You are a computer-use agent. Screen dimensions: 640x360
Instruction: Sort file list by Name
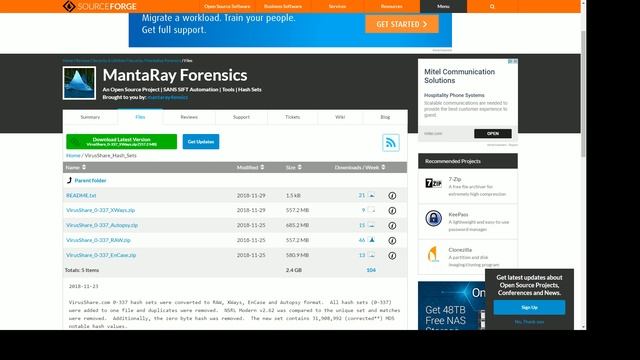(76, 167)
